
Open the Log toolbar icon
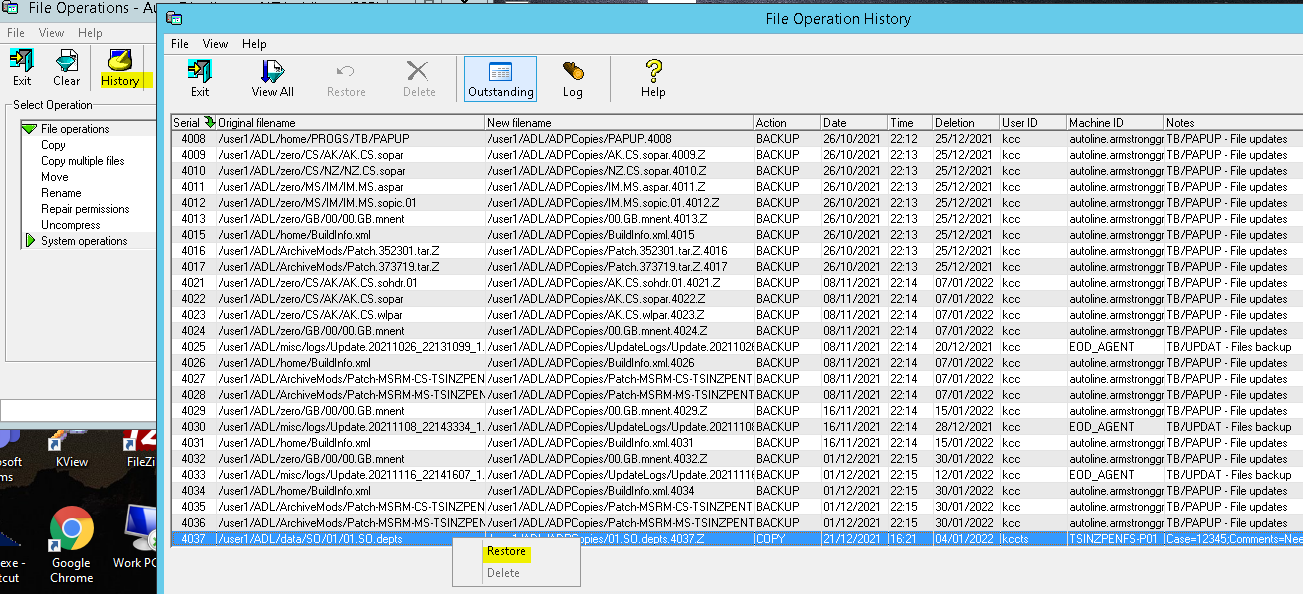572,78
